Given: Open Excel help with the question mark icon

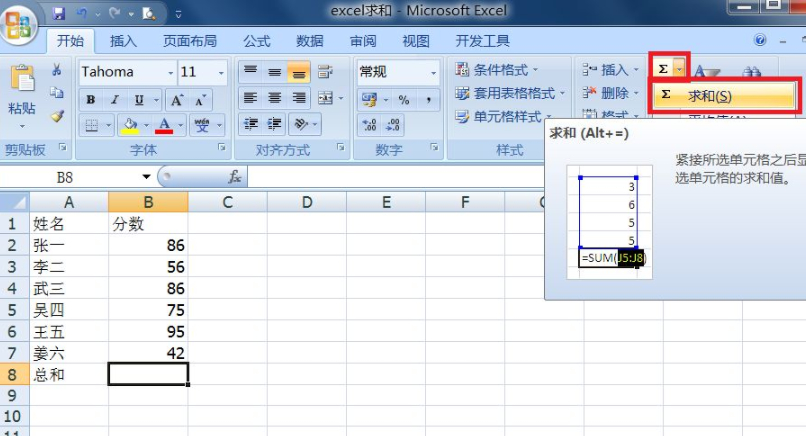Looking at the screenshot, I should point(760,40).
